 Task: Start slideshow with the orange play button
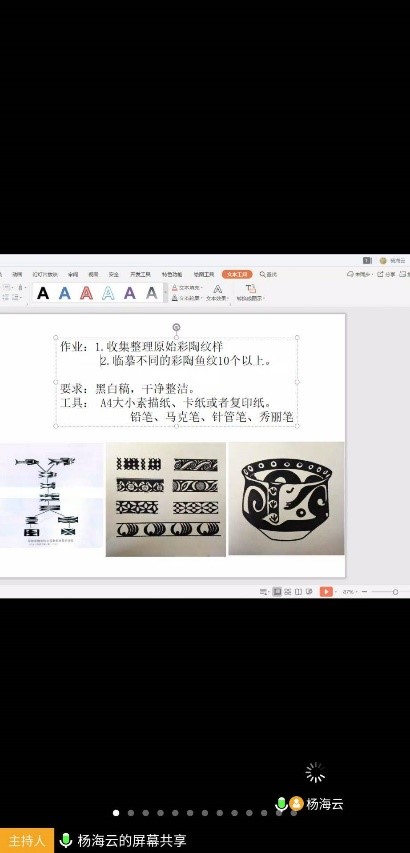click(x=326, y=591)
